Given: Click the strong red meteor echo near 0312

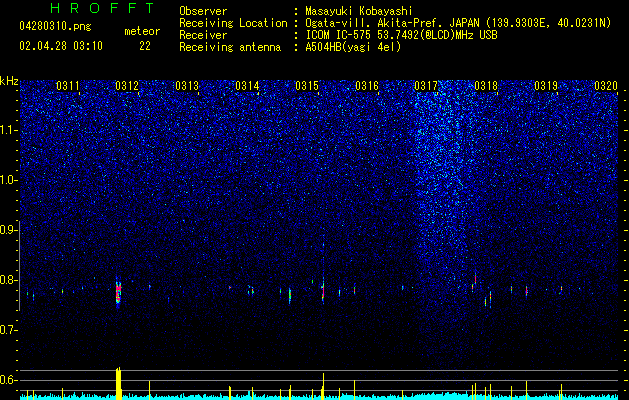Looking at the screenshot, I should pos(118,292).
